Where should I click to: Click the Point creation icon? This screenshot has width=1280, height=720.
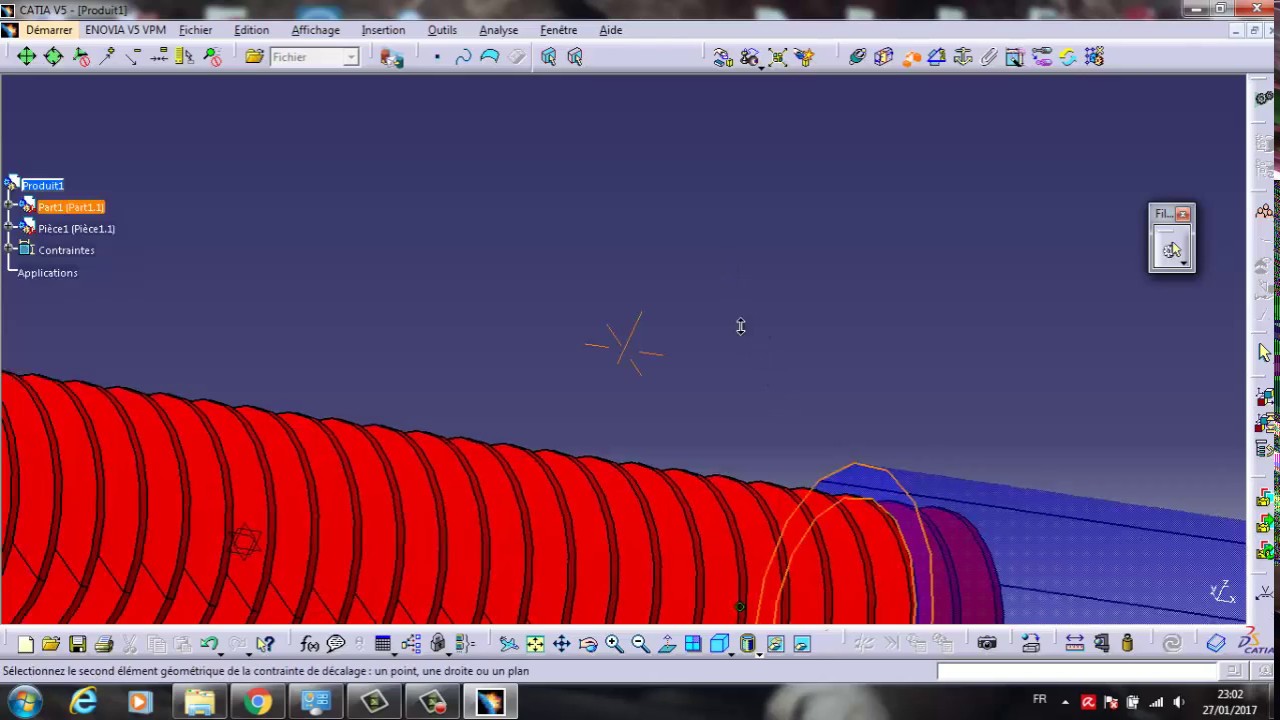437,57
